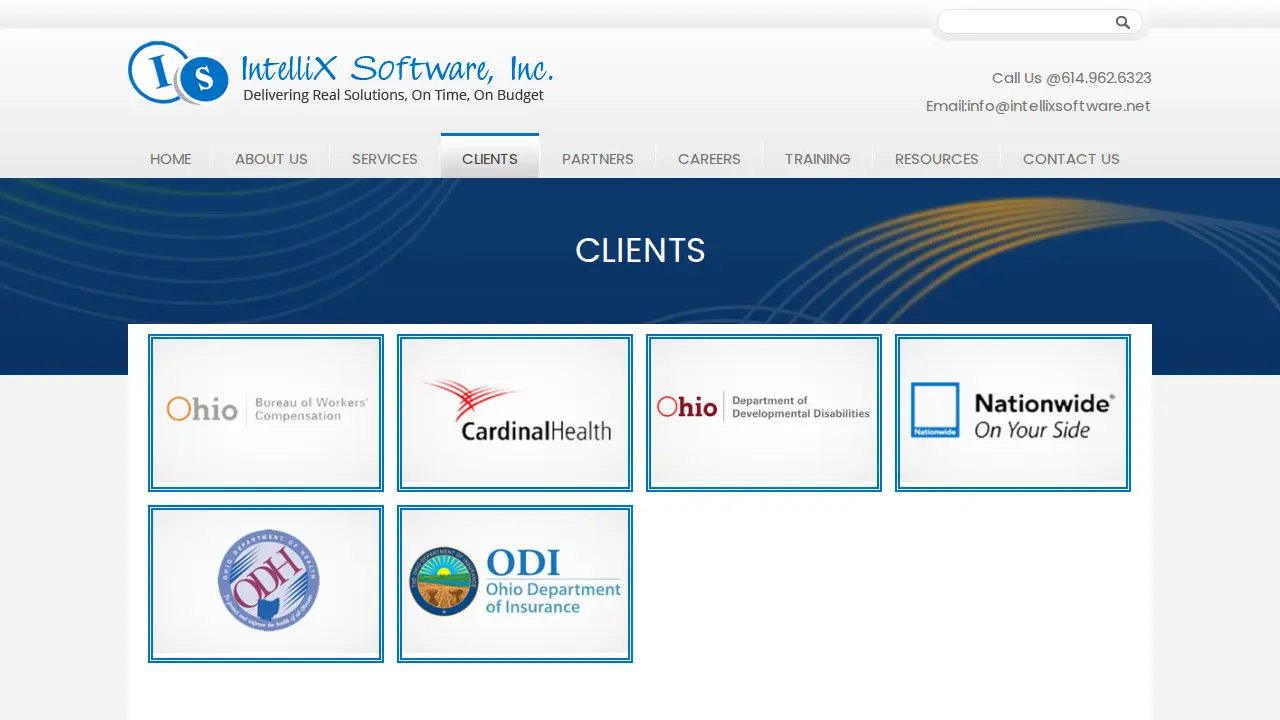Click the IntelliX Software logo
The image size is (1280, 720).
pyautogui.click(x=340, y=73)
